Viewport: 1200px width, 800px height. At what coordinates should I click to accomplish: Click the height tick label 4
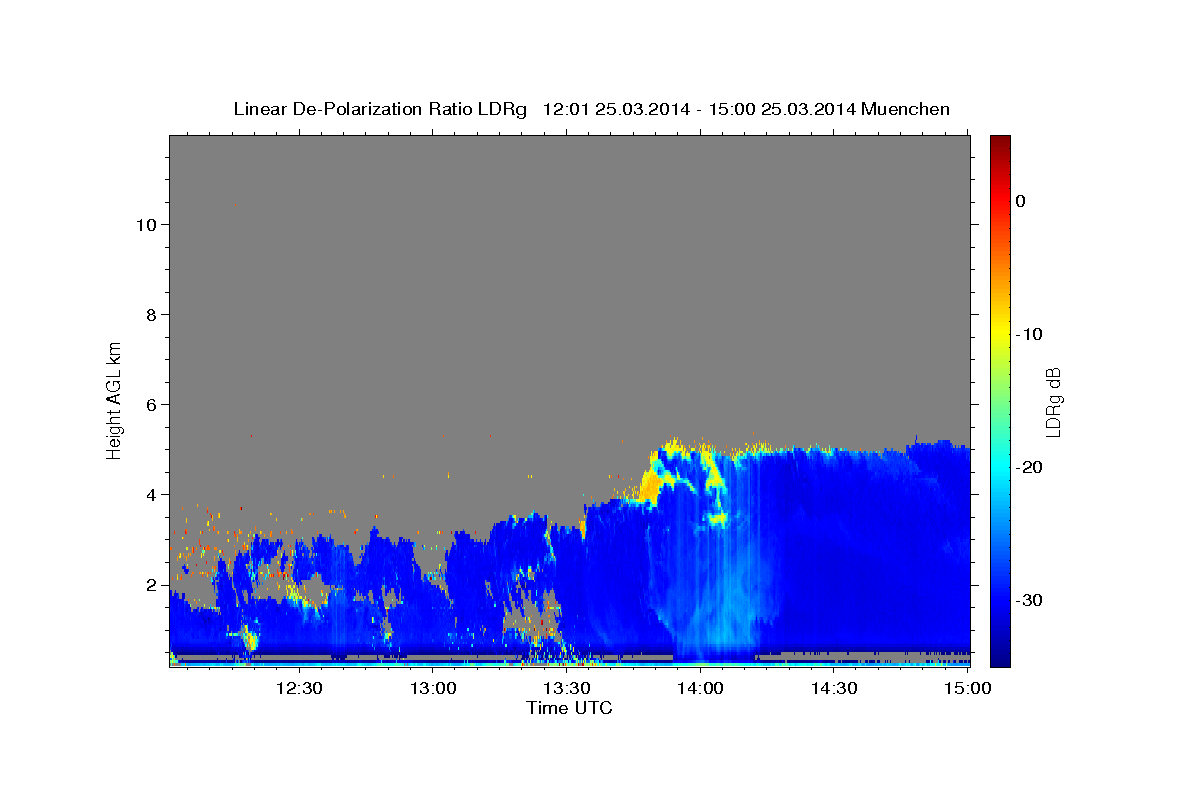151,494
